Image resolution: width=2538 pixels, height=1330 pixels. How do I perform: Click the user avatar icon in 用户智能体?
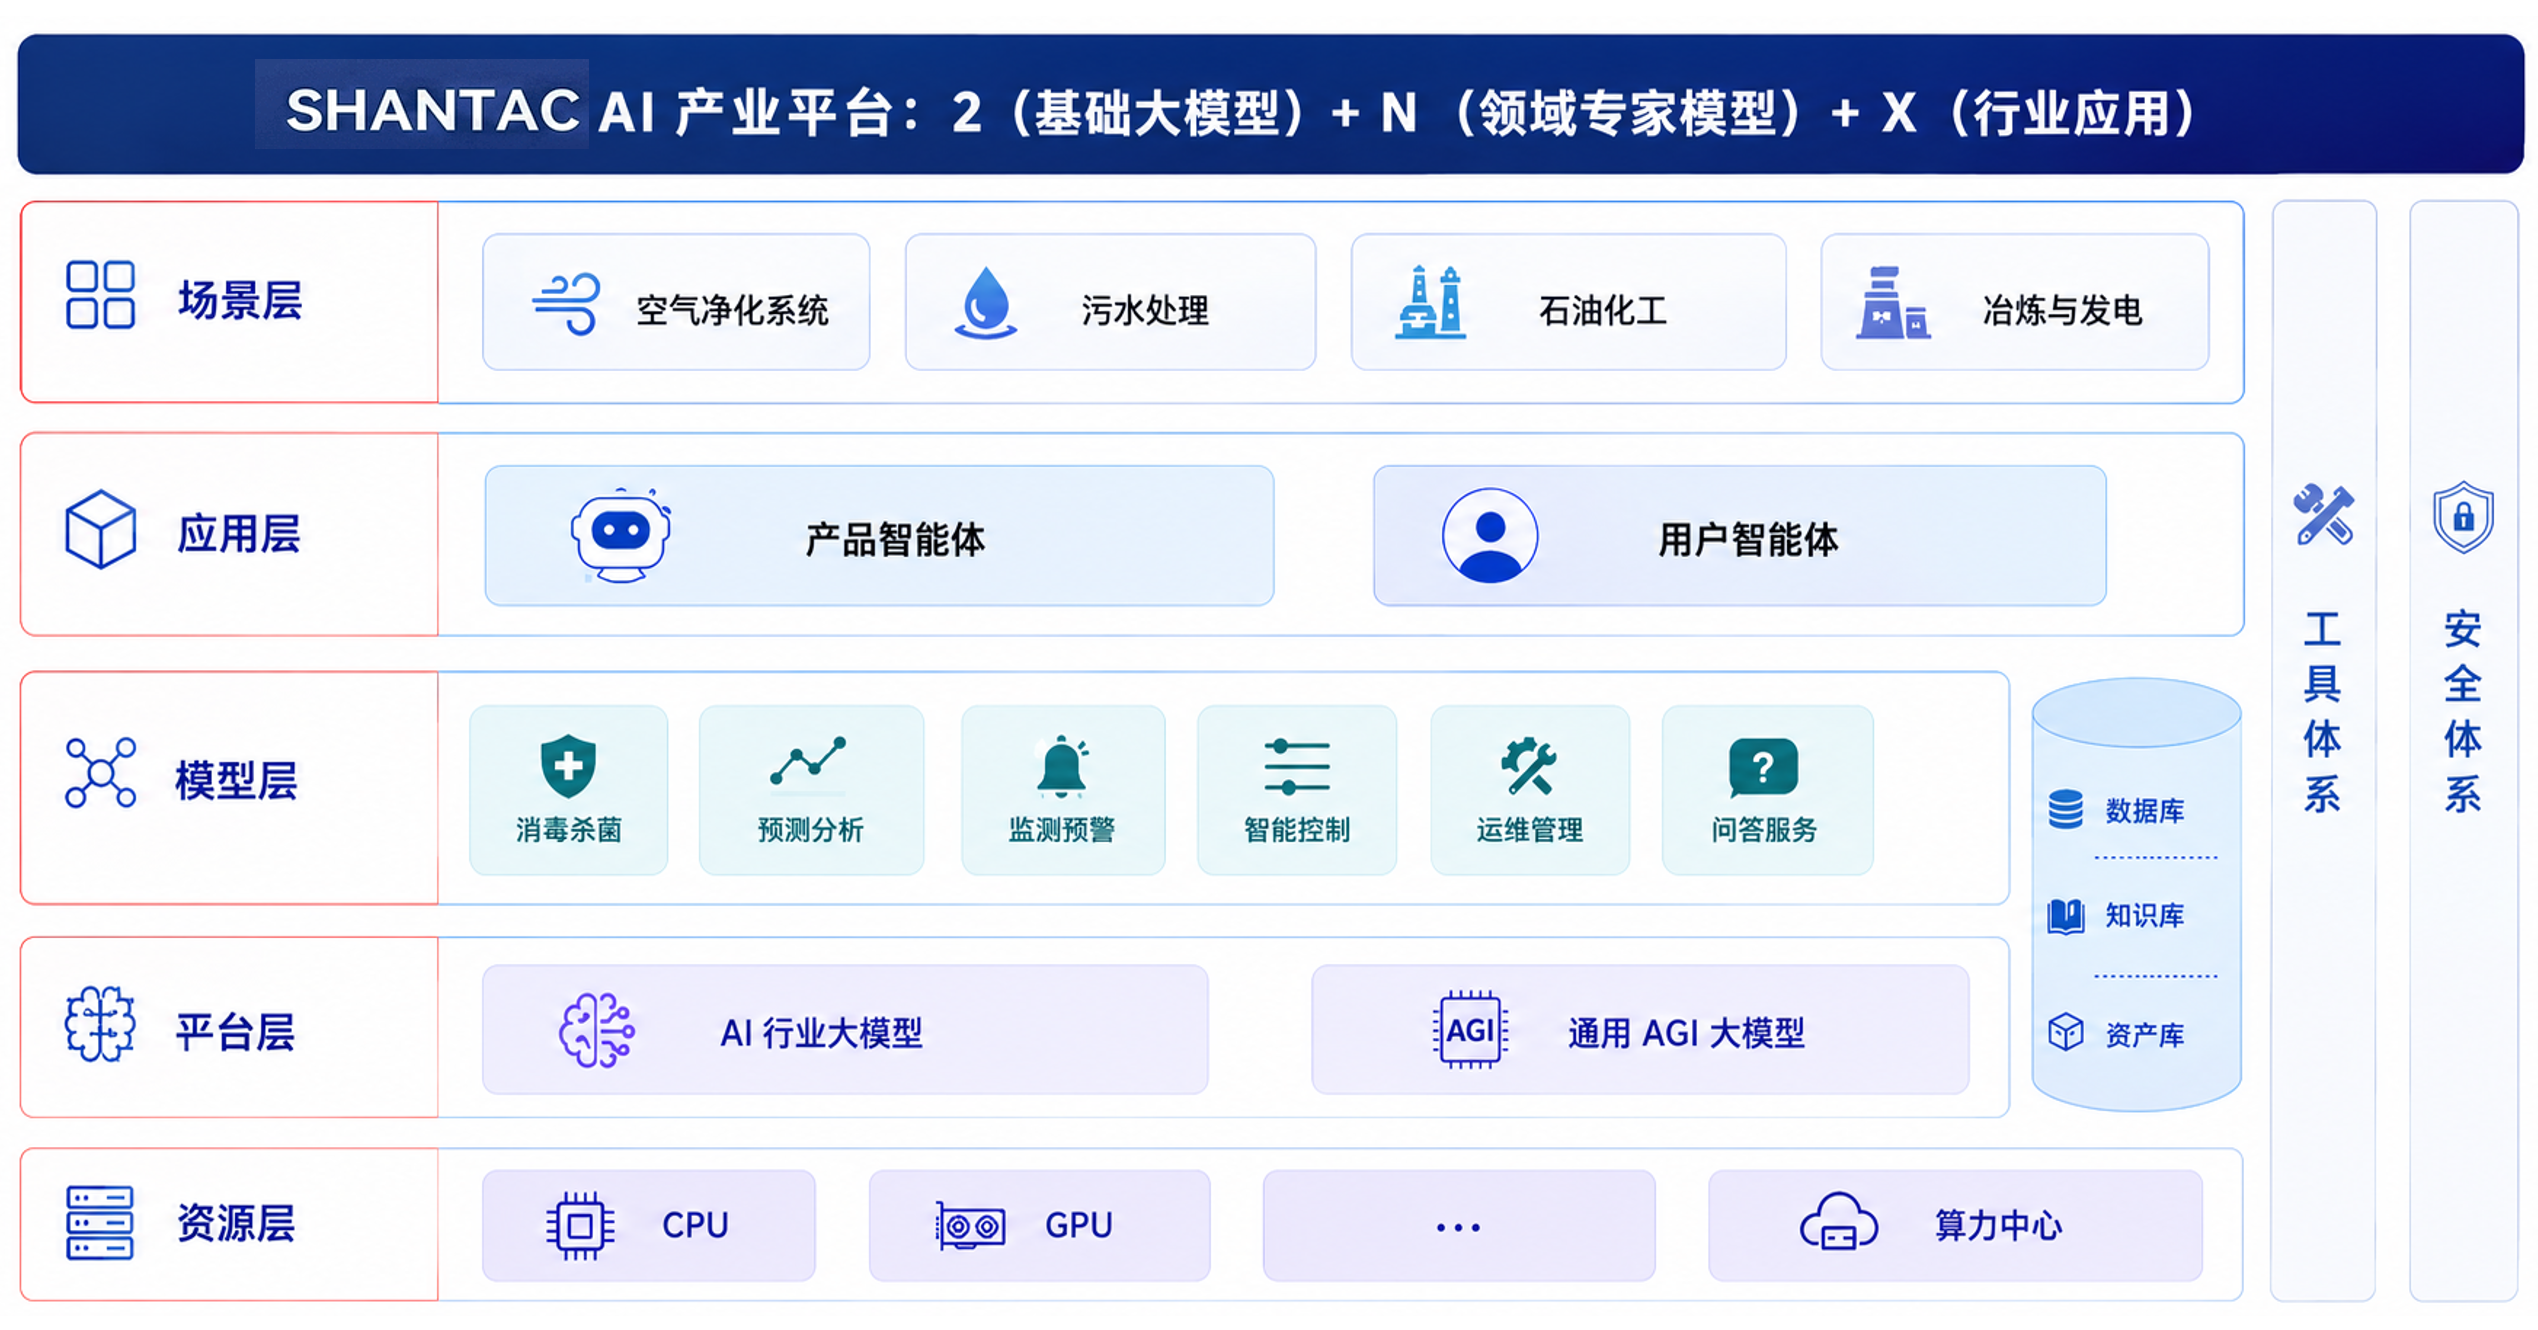point(1490,535)
